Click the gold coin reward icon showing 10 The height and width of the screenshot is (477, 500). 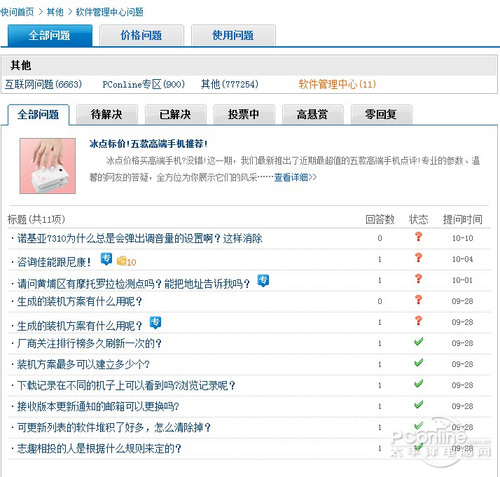pos(126,261)
